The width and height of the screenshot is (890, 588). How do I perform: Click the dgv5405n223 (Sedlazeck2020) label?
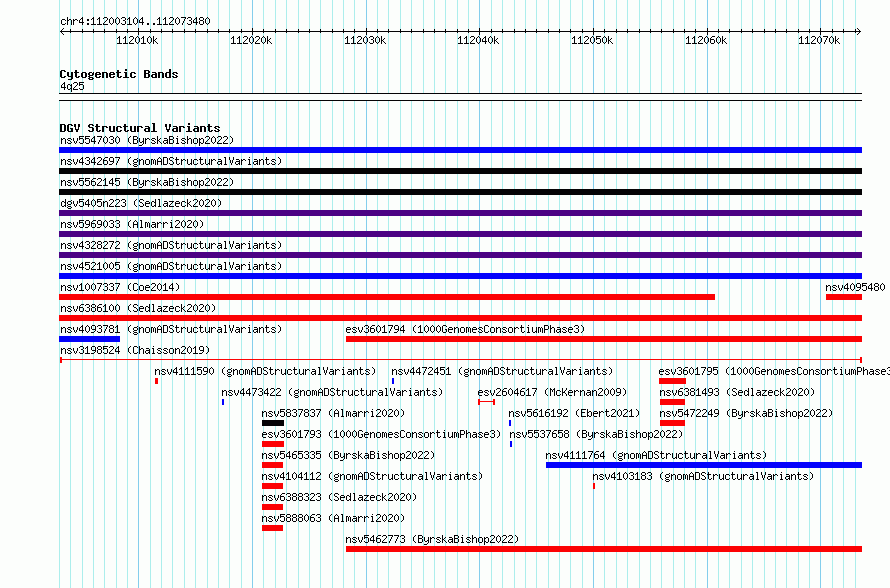tap(141, 203)
